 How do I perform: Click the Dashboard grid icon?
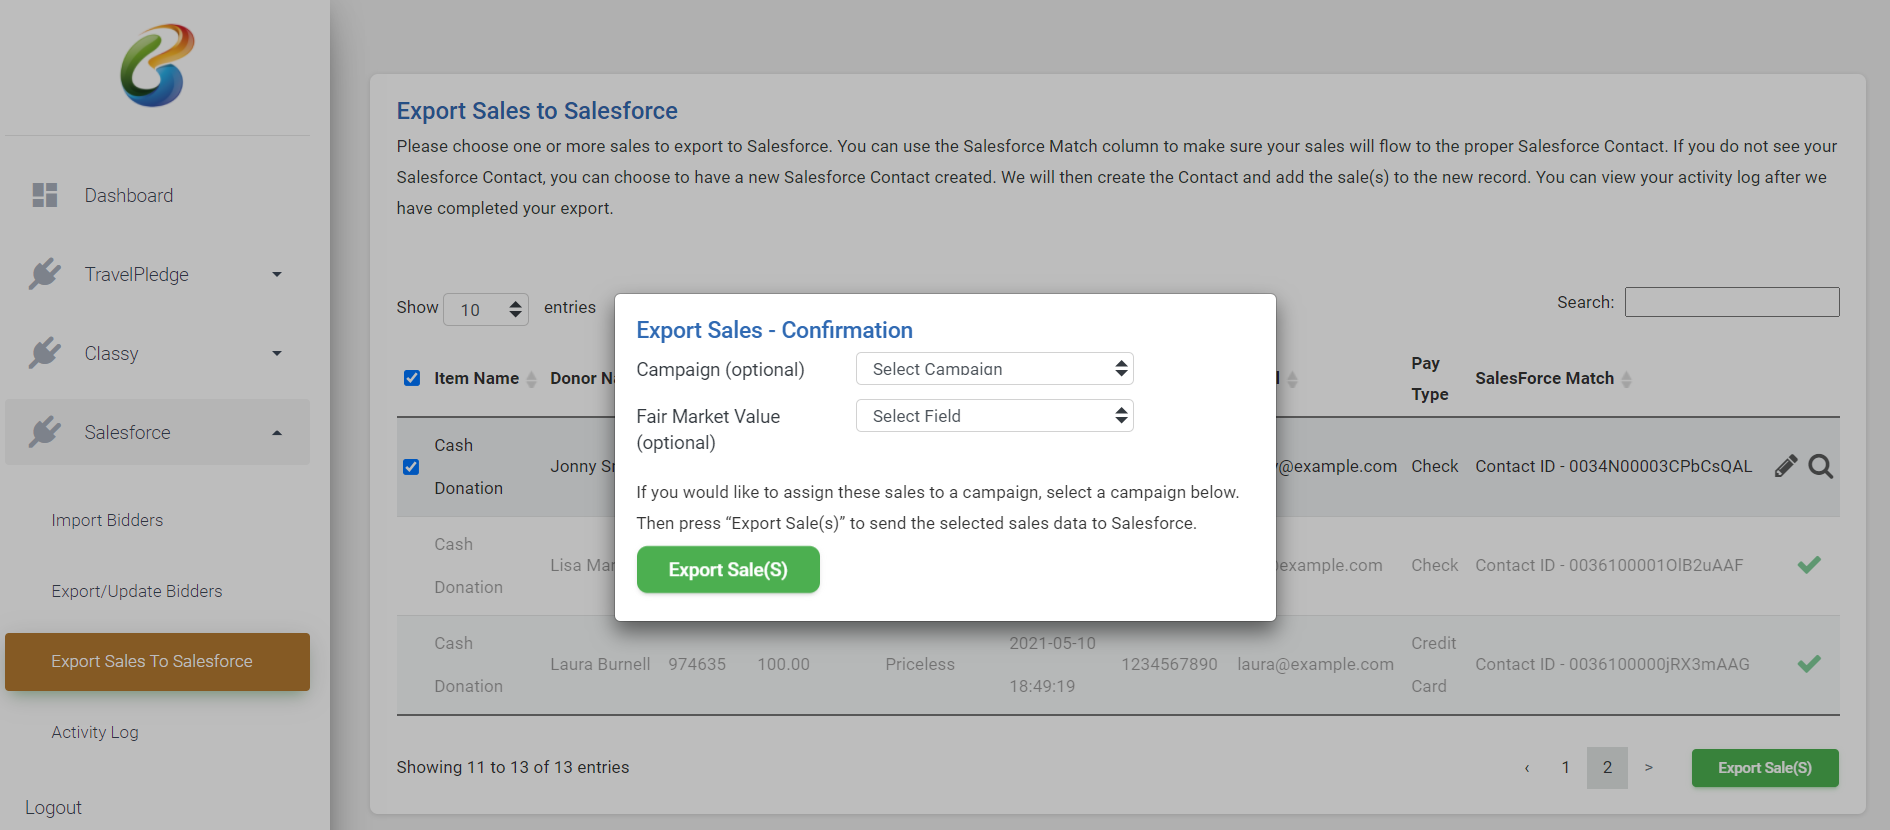pos(45,195)
